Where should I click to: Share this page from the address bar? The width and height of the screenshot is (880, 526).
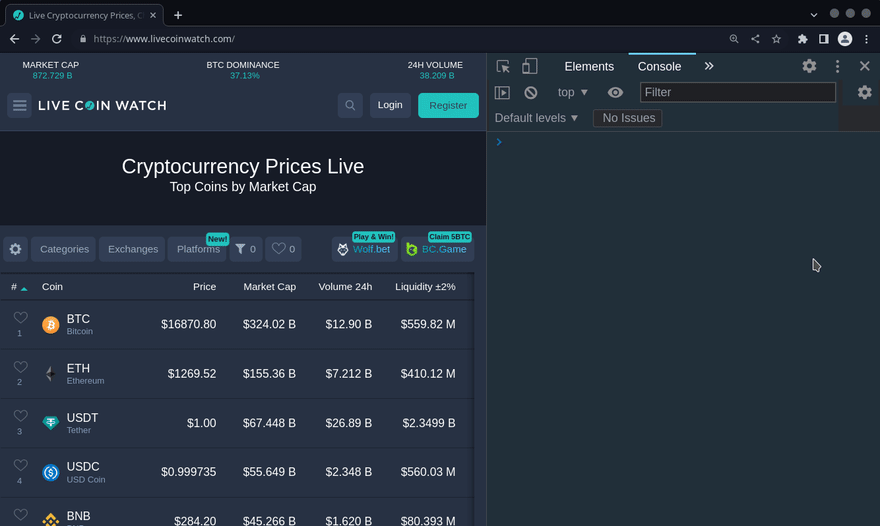click(x=755, y=39)
